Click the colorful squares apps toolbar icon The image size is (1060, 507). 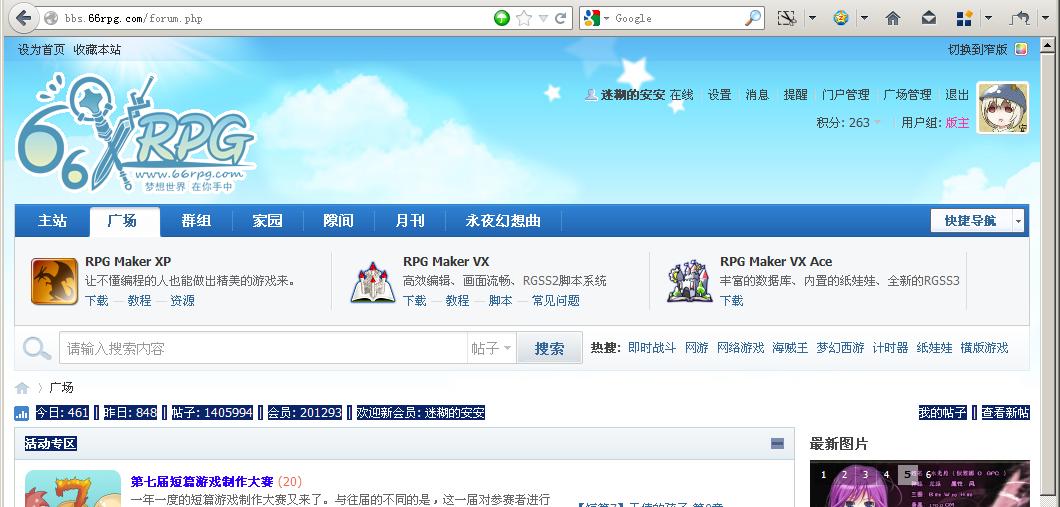[x=965, y=18]
